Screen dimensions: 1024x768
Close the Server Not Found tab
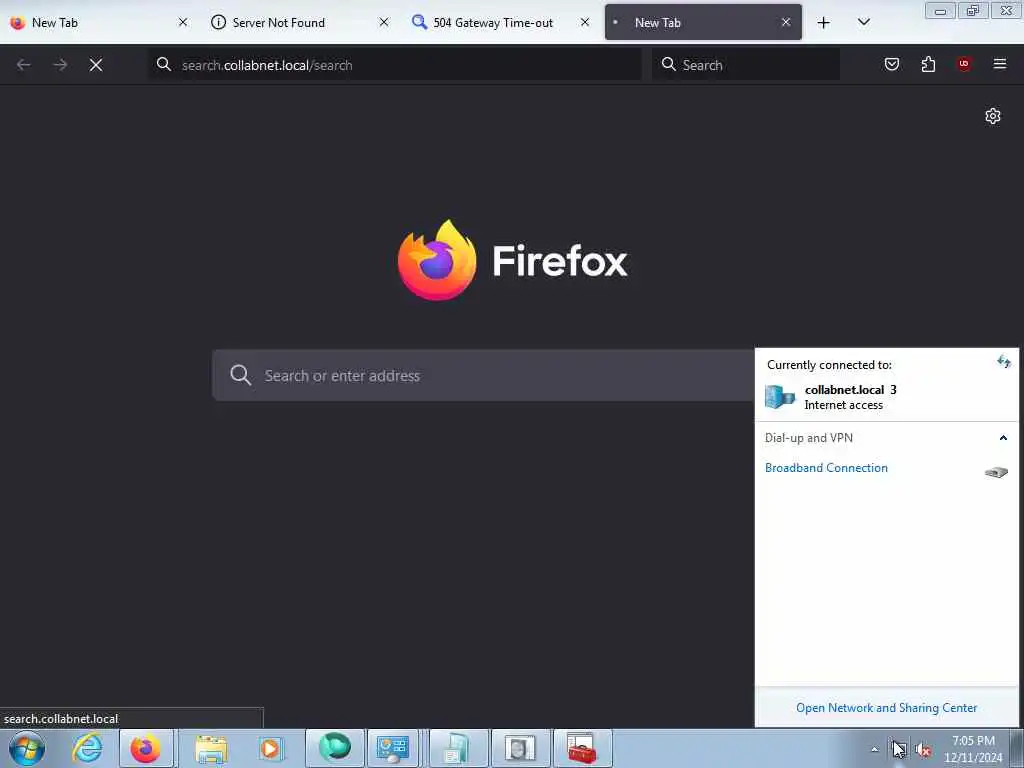pyautogui.click(x=384, y=22)
